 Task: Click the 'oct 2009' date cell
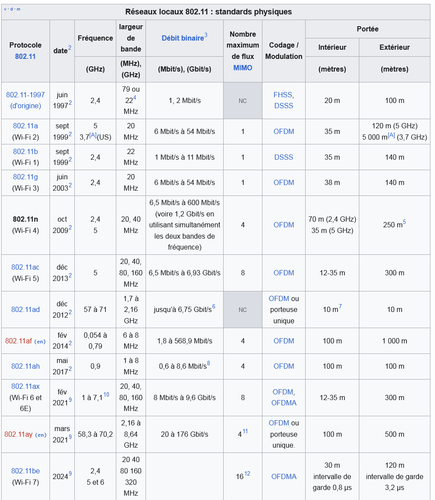coord(62,225)
